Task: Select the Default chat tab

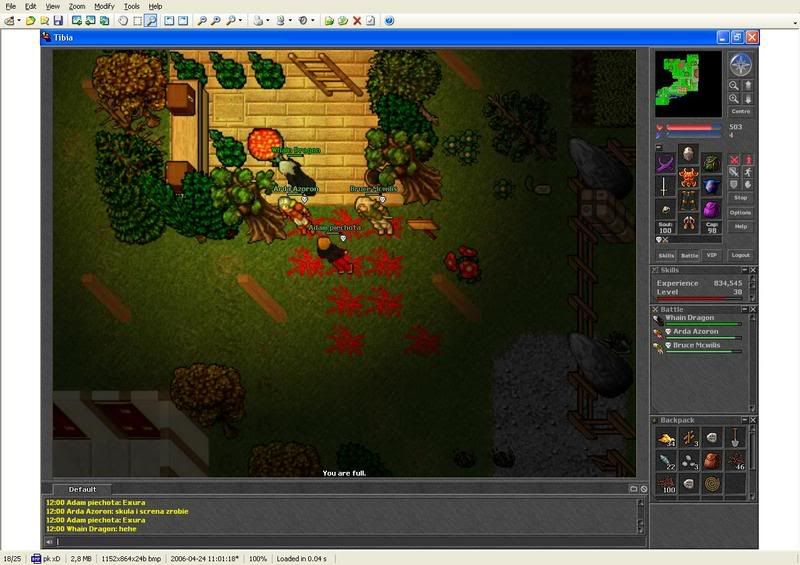Action: click(x=82, y=489)
